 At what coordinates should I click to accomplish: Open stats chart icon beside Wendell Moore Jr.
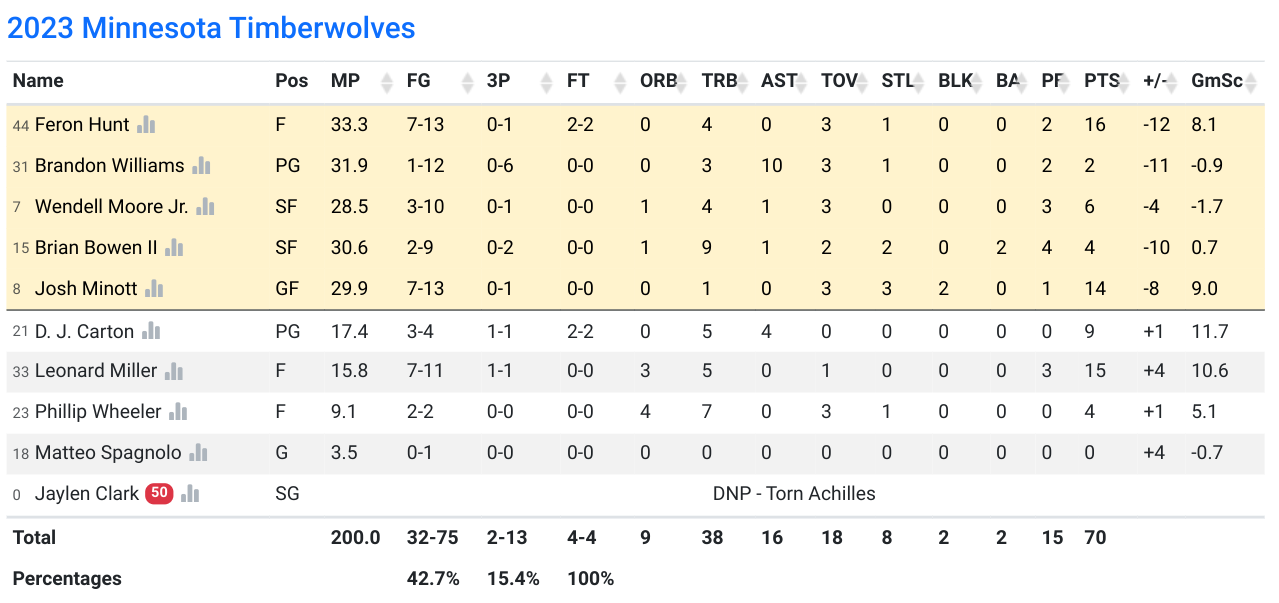coord(205,206)
